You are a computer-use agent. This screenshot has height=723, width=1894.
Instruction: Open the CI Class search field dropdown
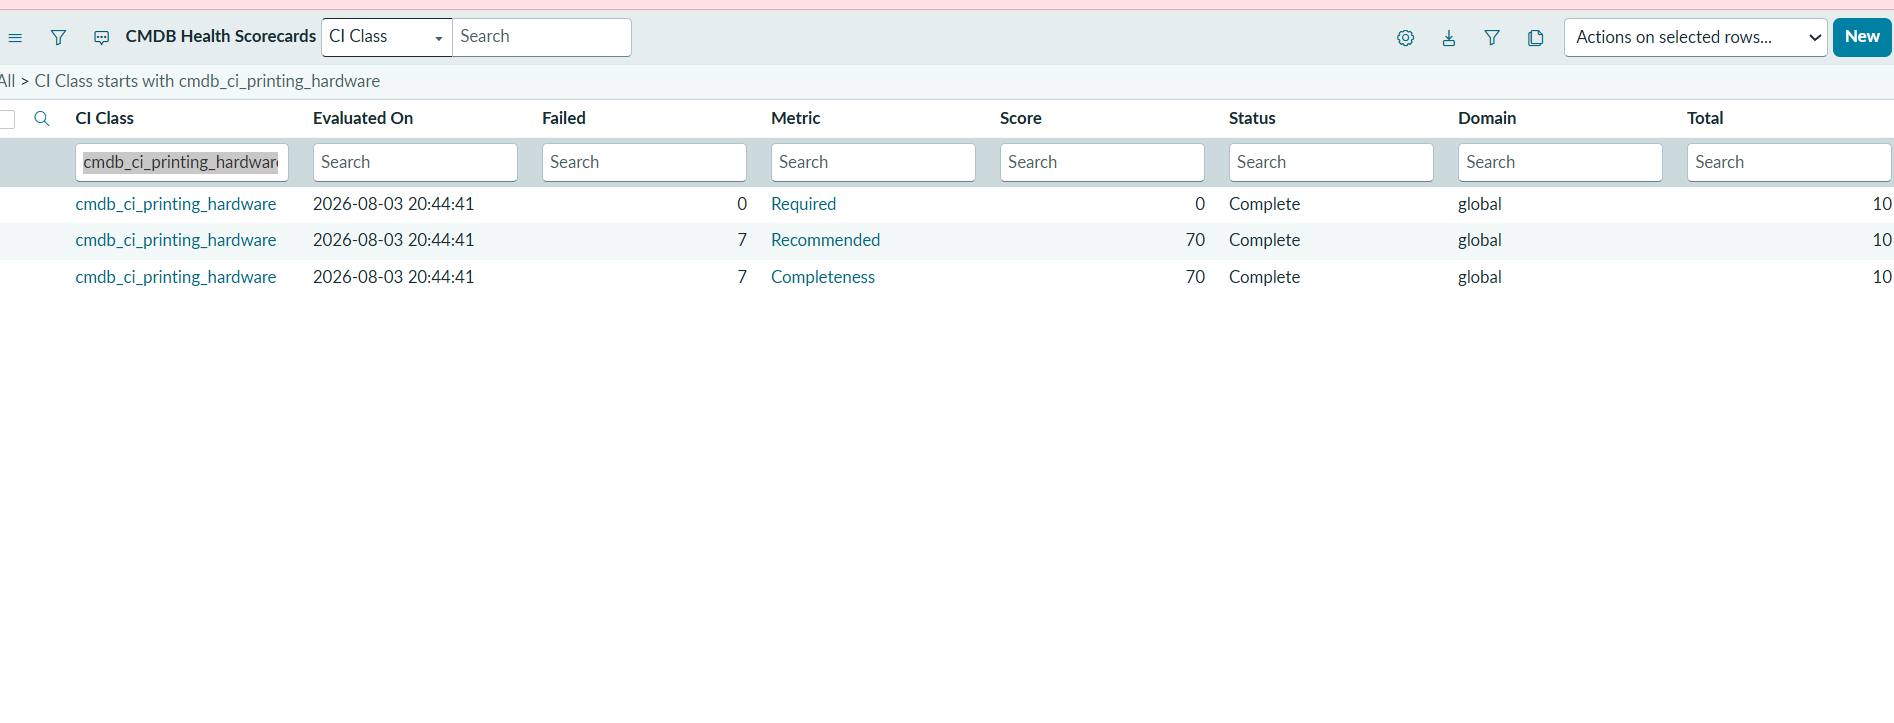pos(387,37)
